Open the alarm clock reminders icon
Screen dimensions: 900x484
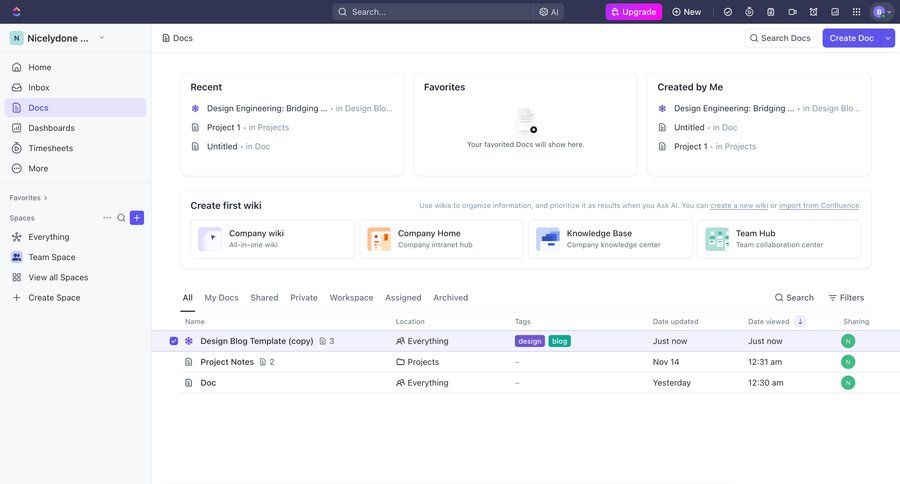[x=813, y=11]
